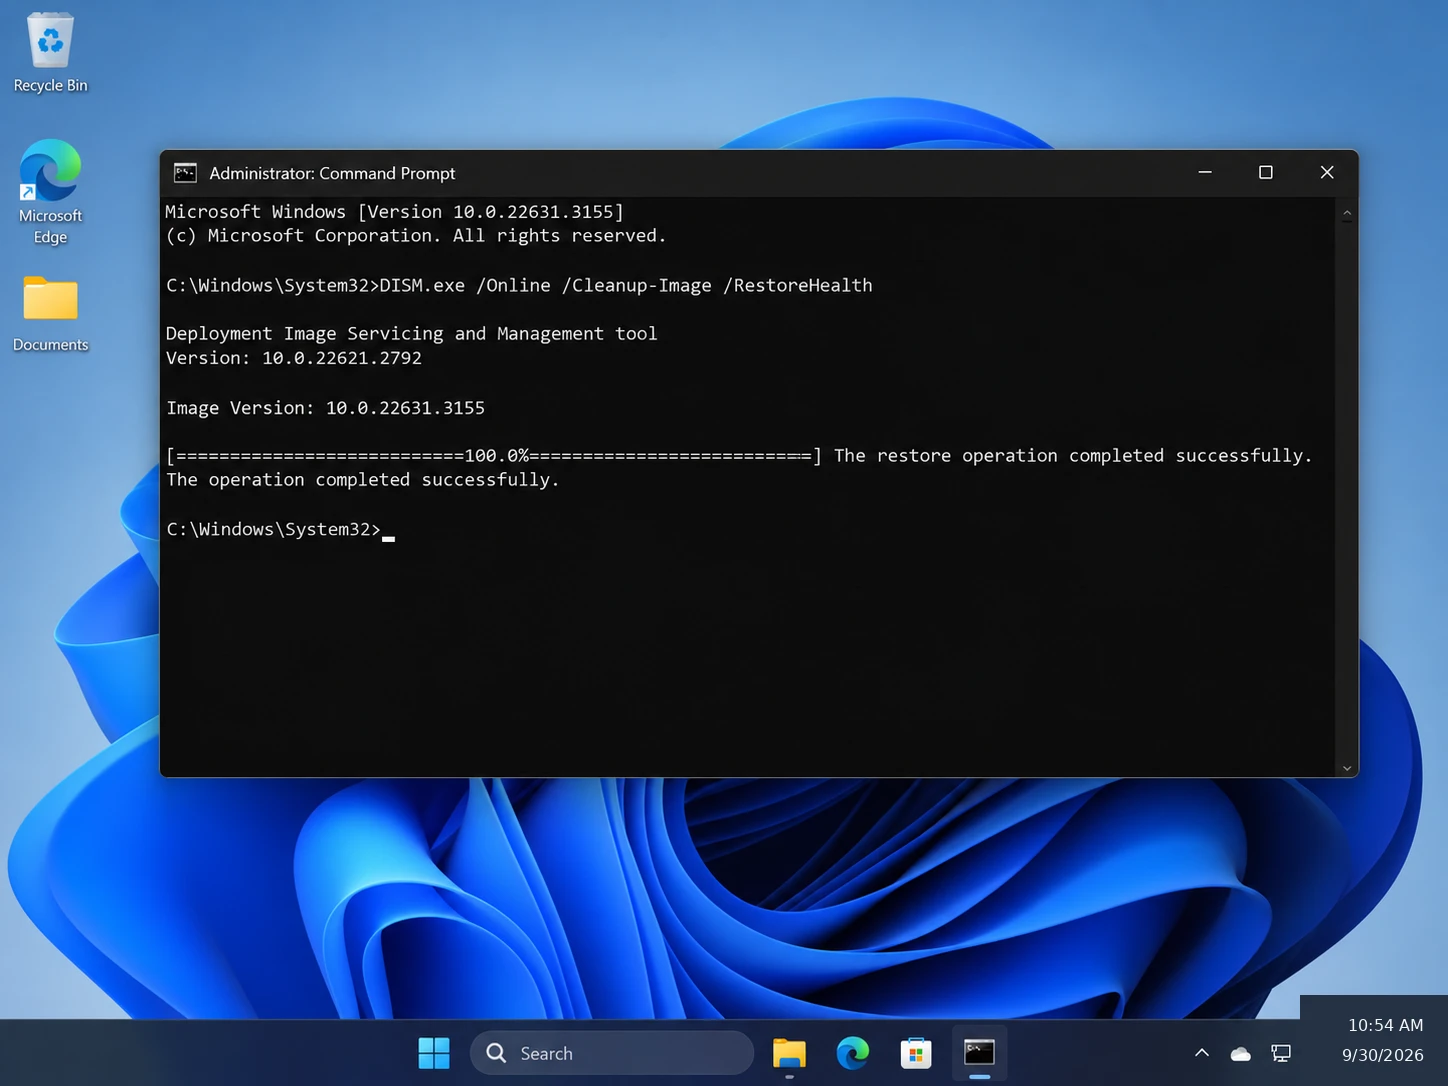Select the Command Prompt taskbar icon
The width and height of the screenshot is (1448, 1086).
click(x=979, y=1053)
